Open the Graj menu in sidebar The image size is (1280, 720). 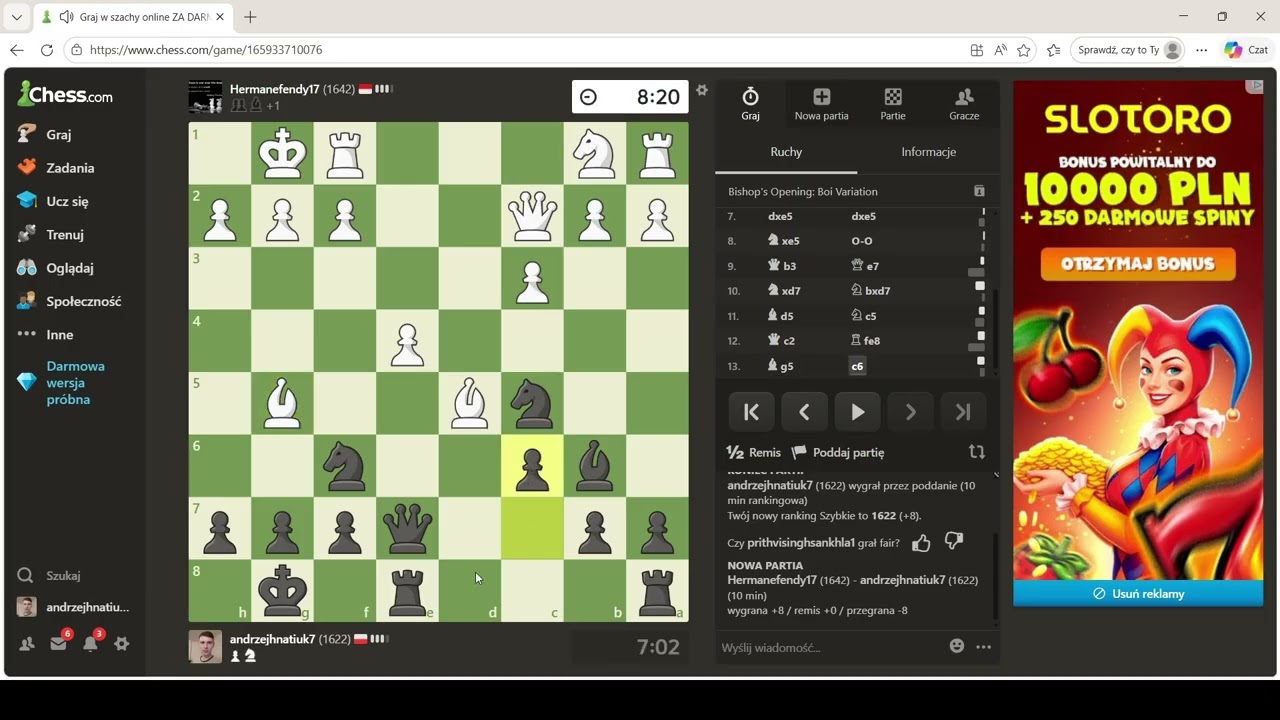pyautogui.click(x=45, y=134)
